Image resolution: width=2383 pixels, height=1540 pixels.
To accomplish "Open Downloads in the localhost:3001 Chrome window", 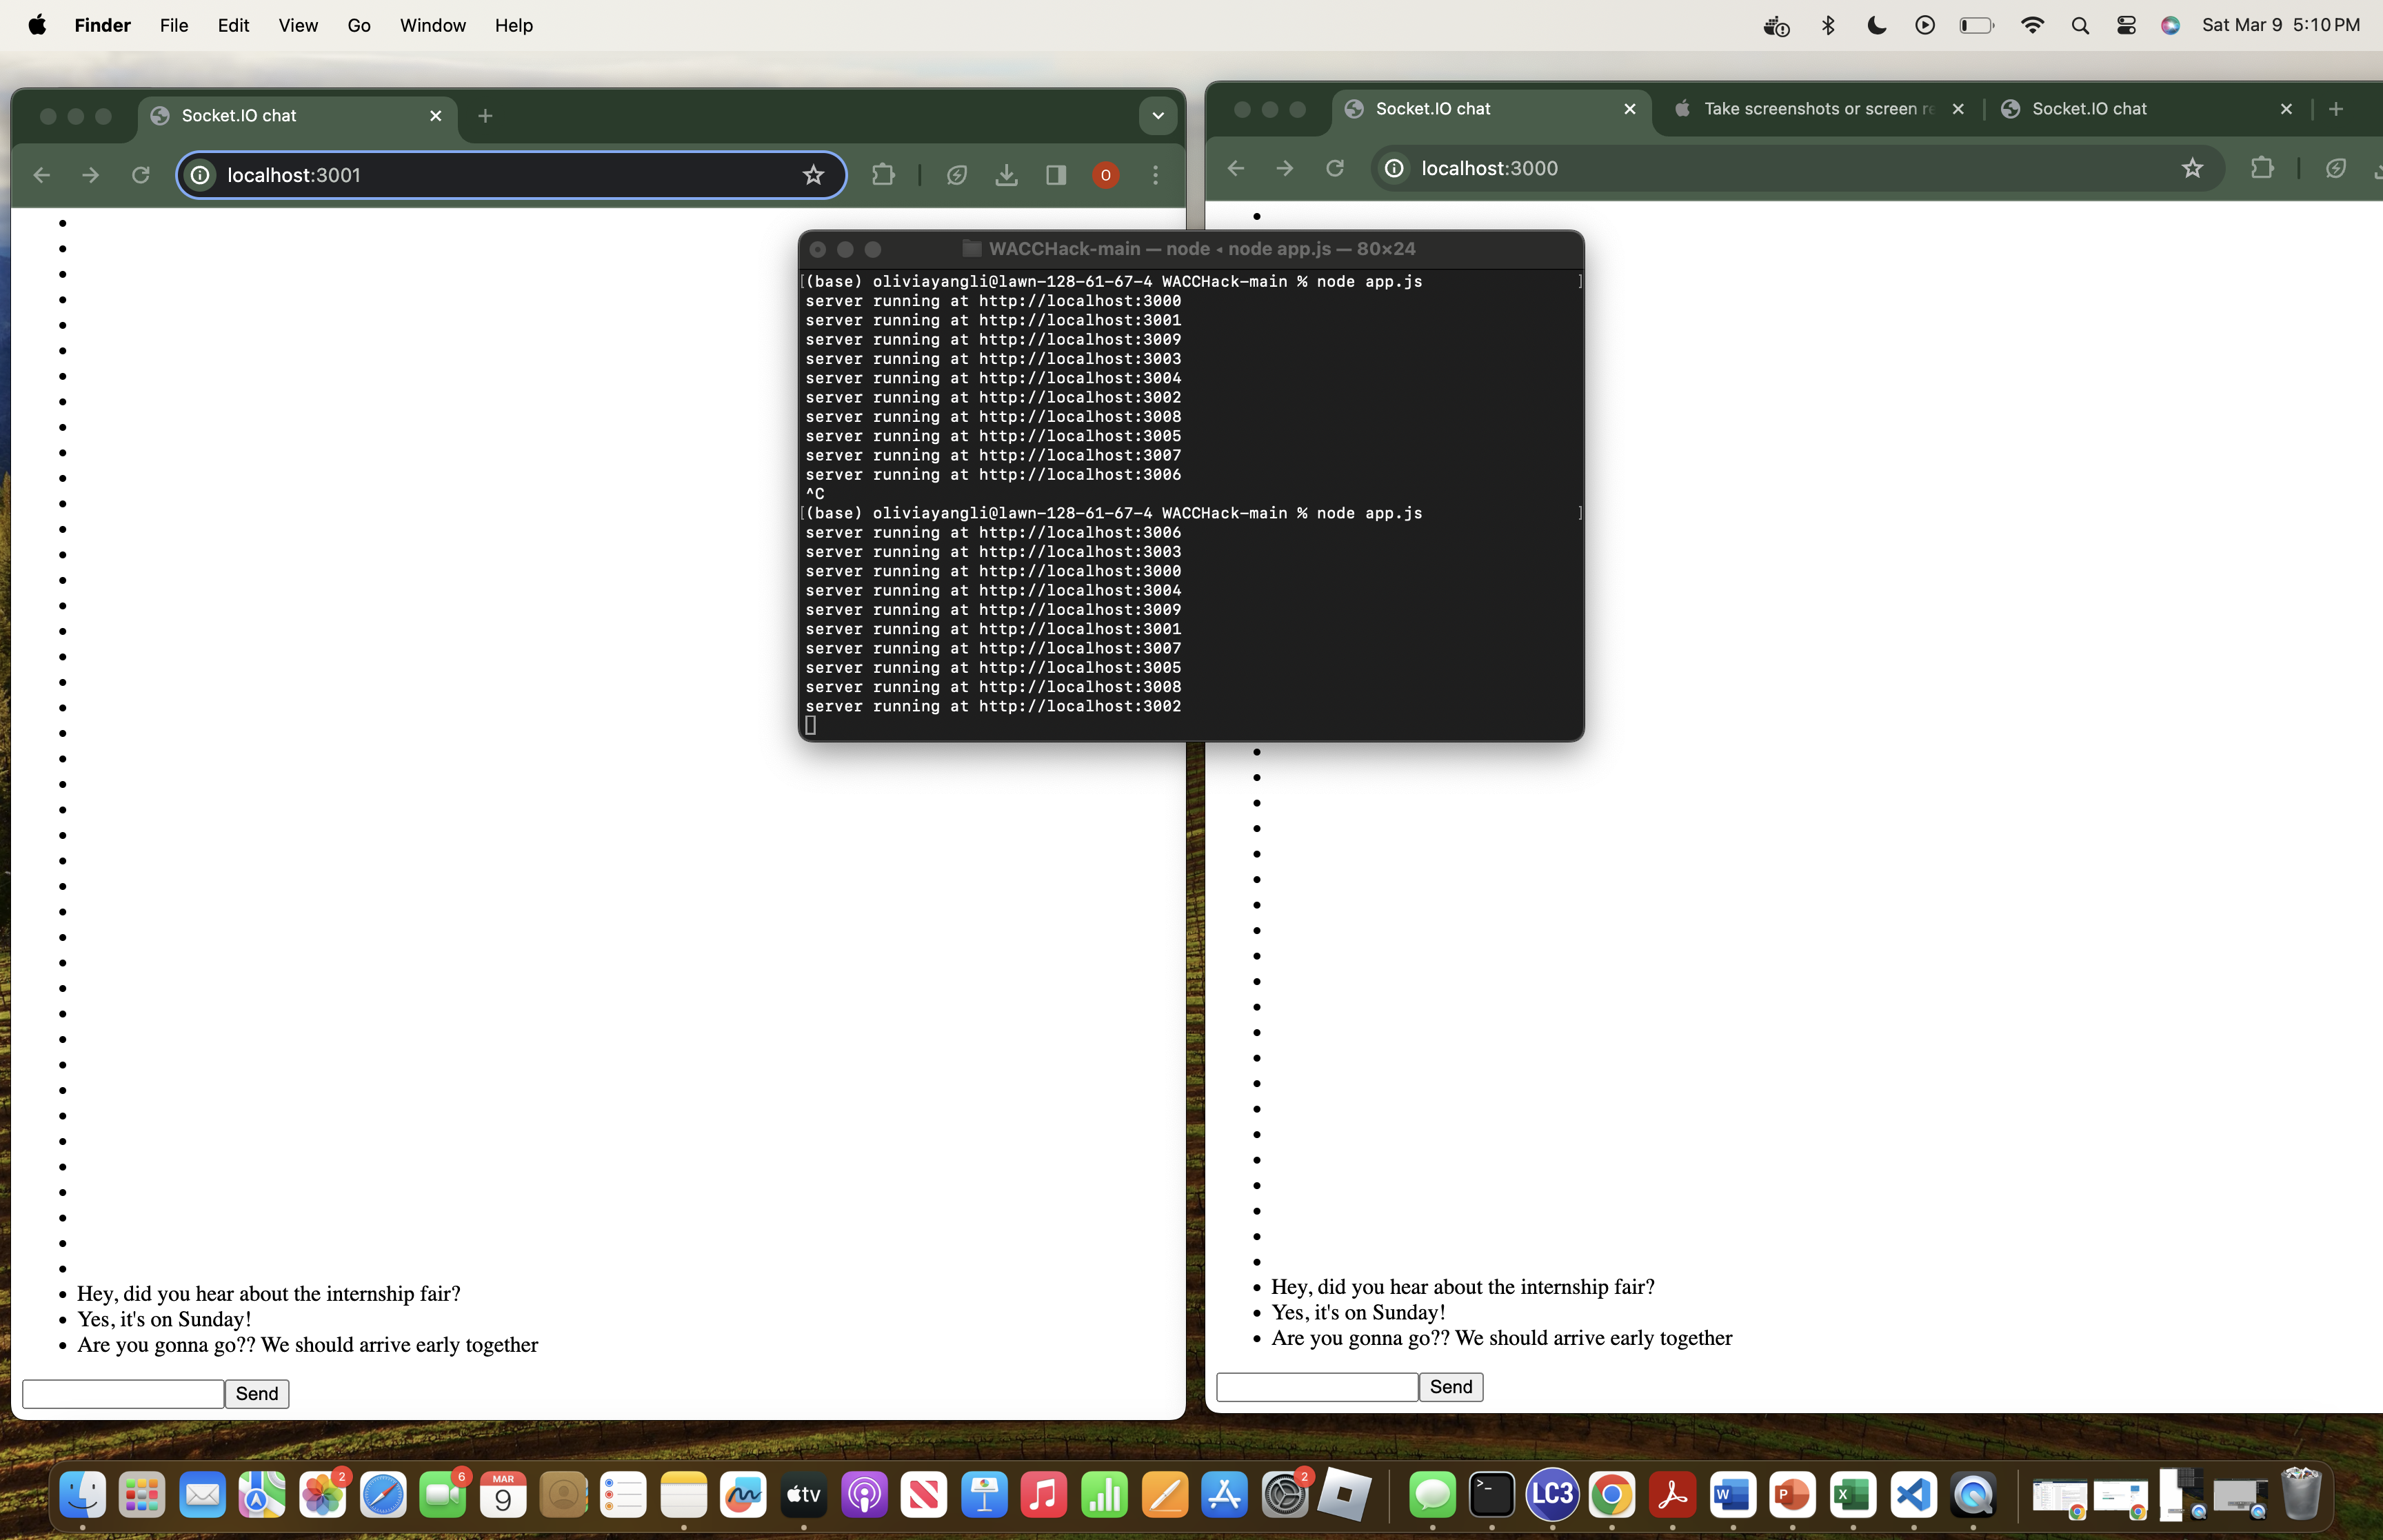I will 1006,175.
